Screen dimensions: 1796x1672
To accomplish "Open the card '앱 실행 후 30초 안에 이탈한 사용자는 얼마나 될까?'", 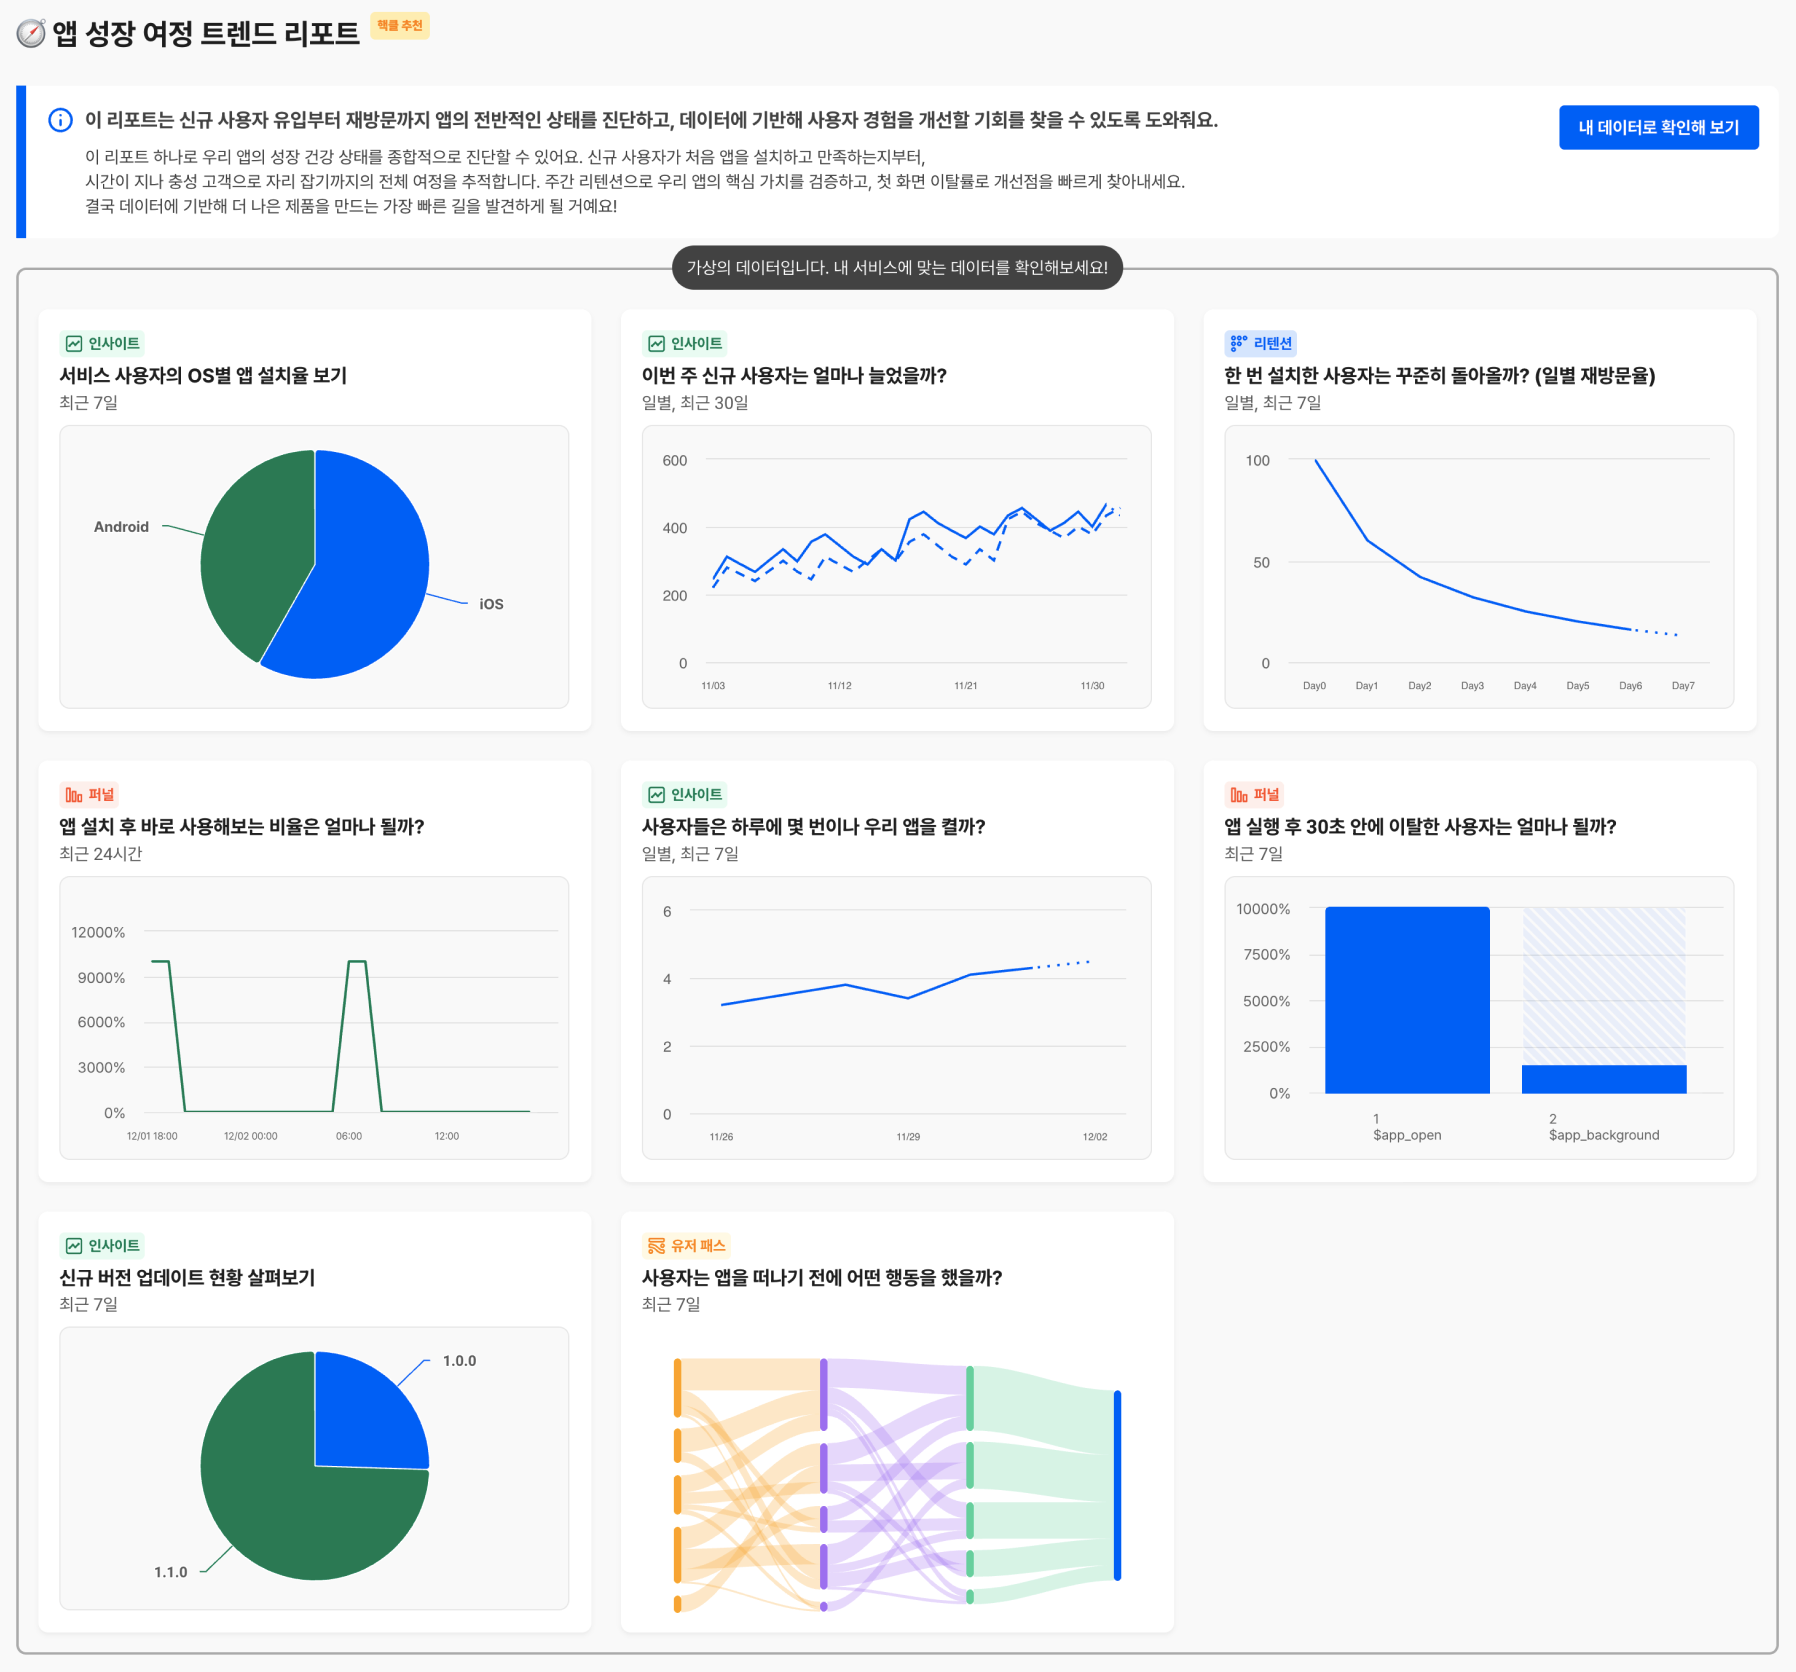I will pyautogui.click(x=1480, y=971).
